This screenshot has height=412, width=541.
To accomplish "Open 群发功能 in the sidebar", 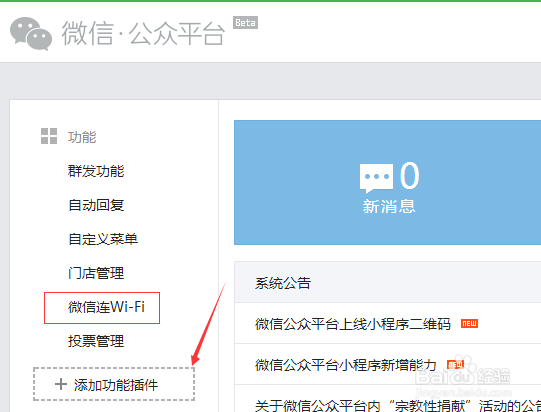I will (96, 171).
